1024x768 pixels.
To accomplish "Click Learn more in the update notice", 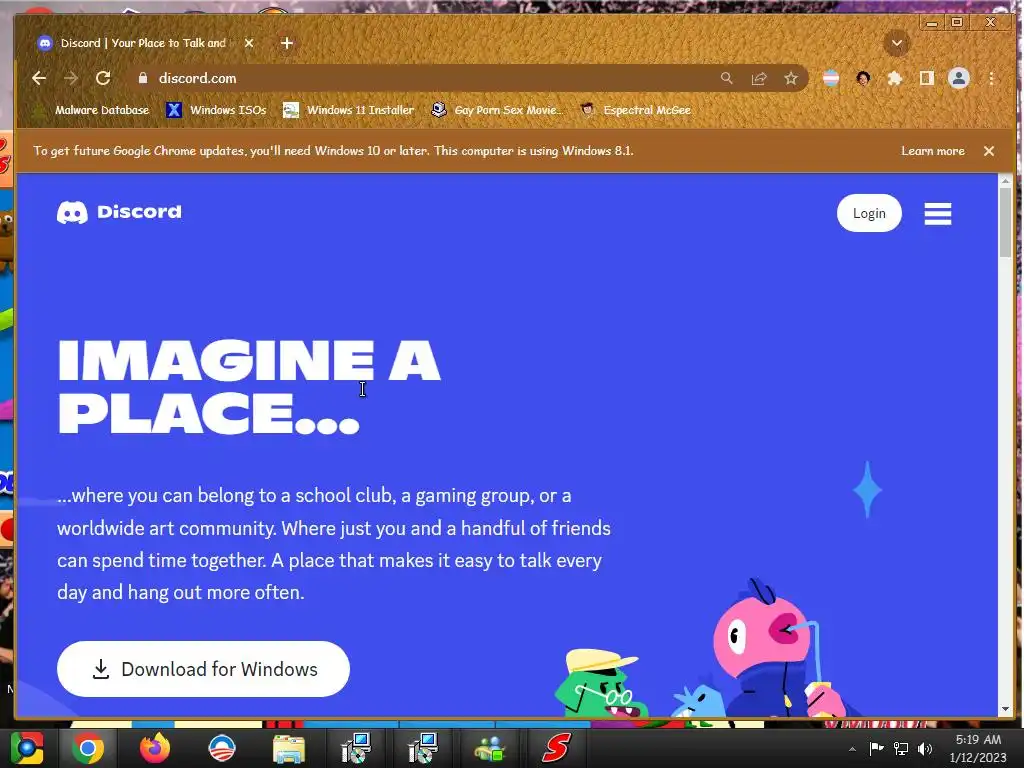I will [933, 151].
